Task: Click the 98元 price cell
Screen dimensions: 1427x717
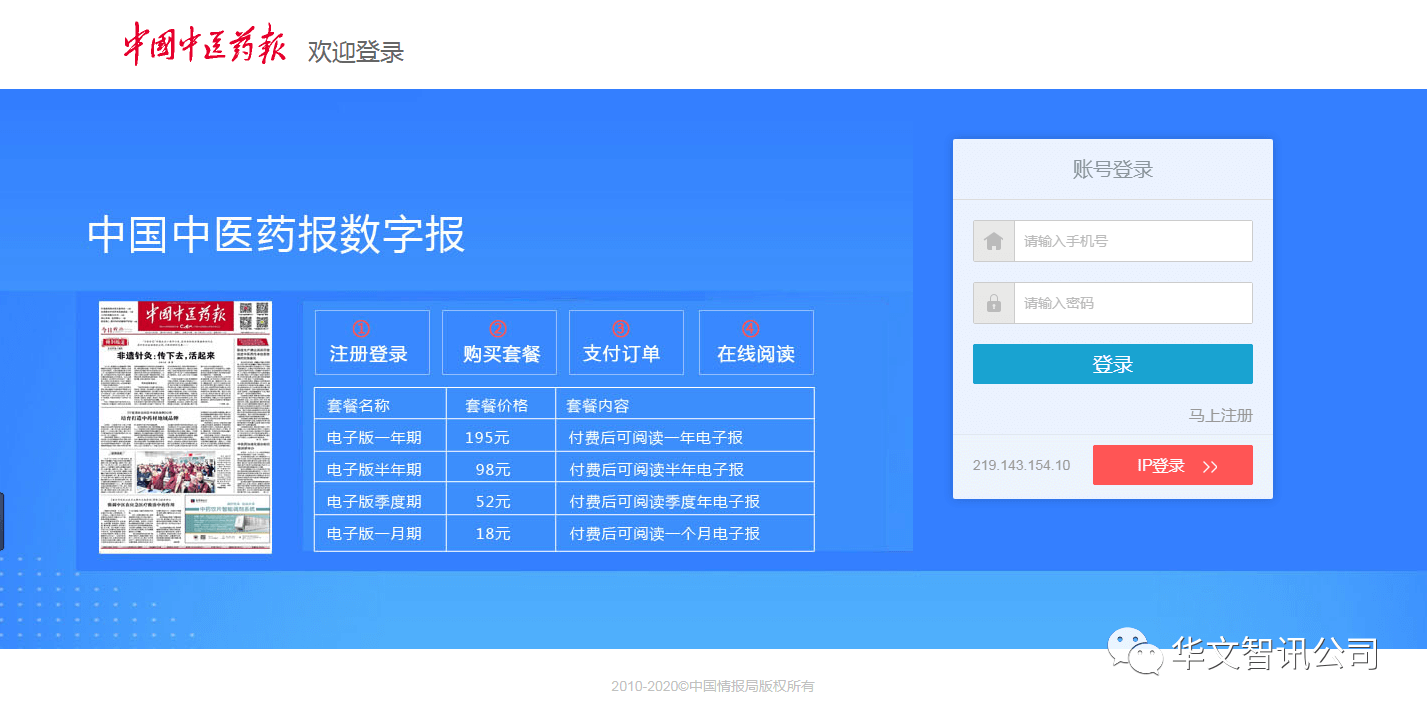Action: click(493, 469)
